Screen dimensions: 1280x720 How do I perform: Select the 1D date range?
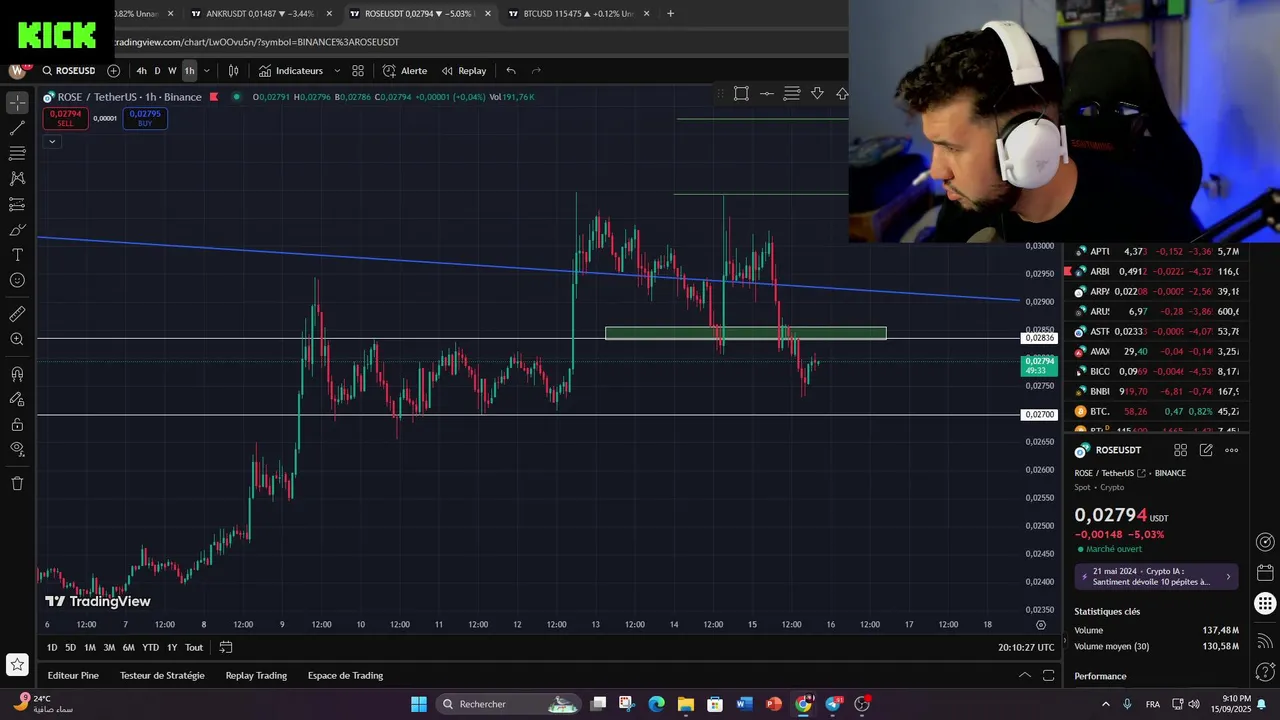[x=52, y=648]
